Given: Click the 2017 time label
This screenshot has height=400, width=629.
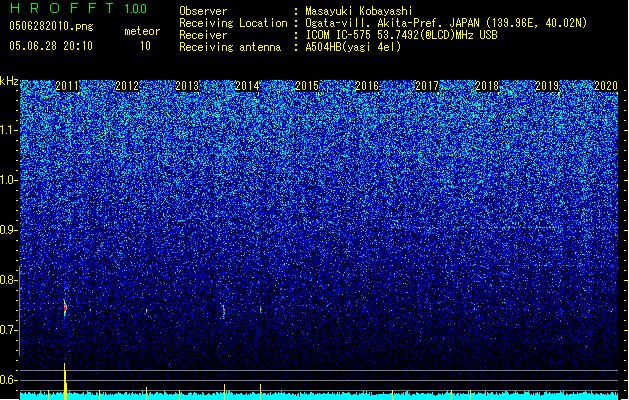Looking at the screenshot, I should (x=427, y=86).
